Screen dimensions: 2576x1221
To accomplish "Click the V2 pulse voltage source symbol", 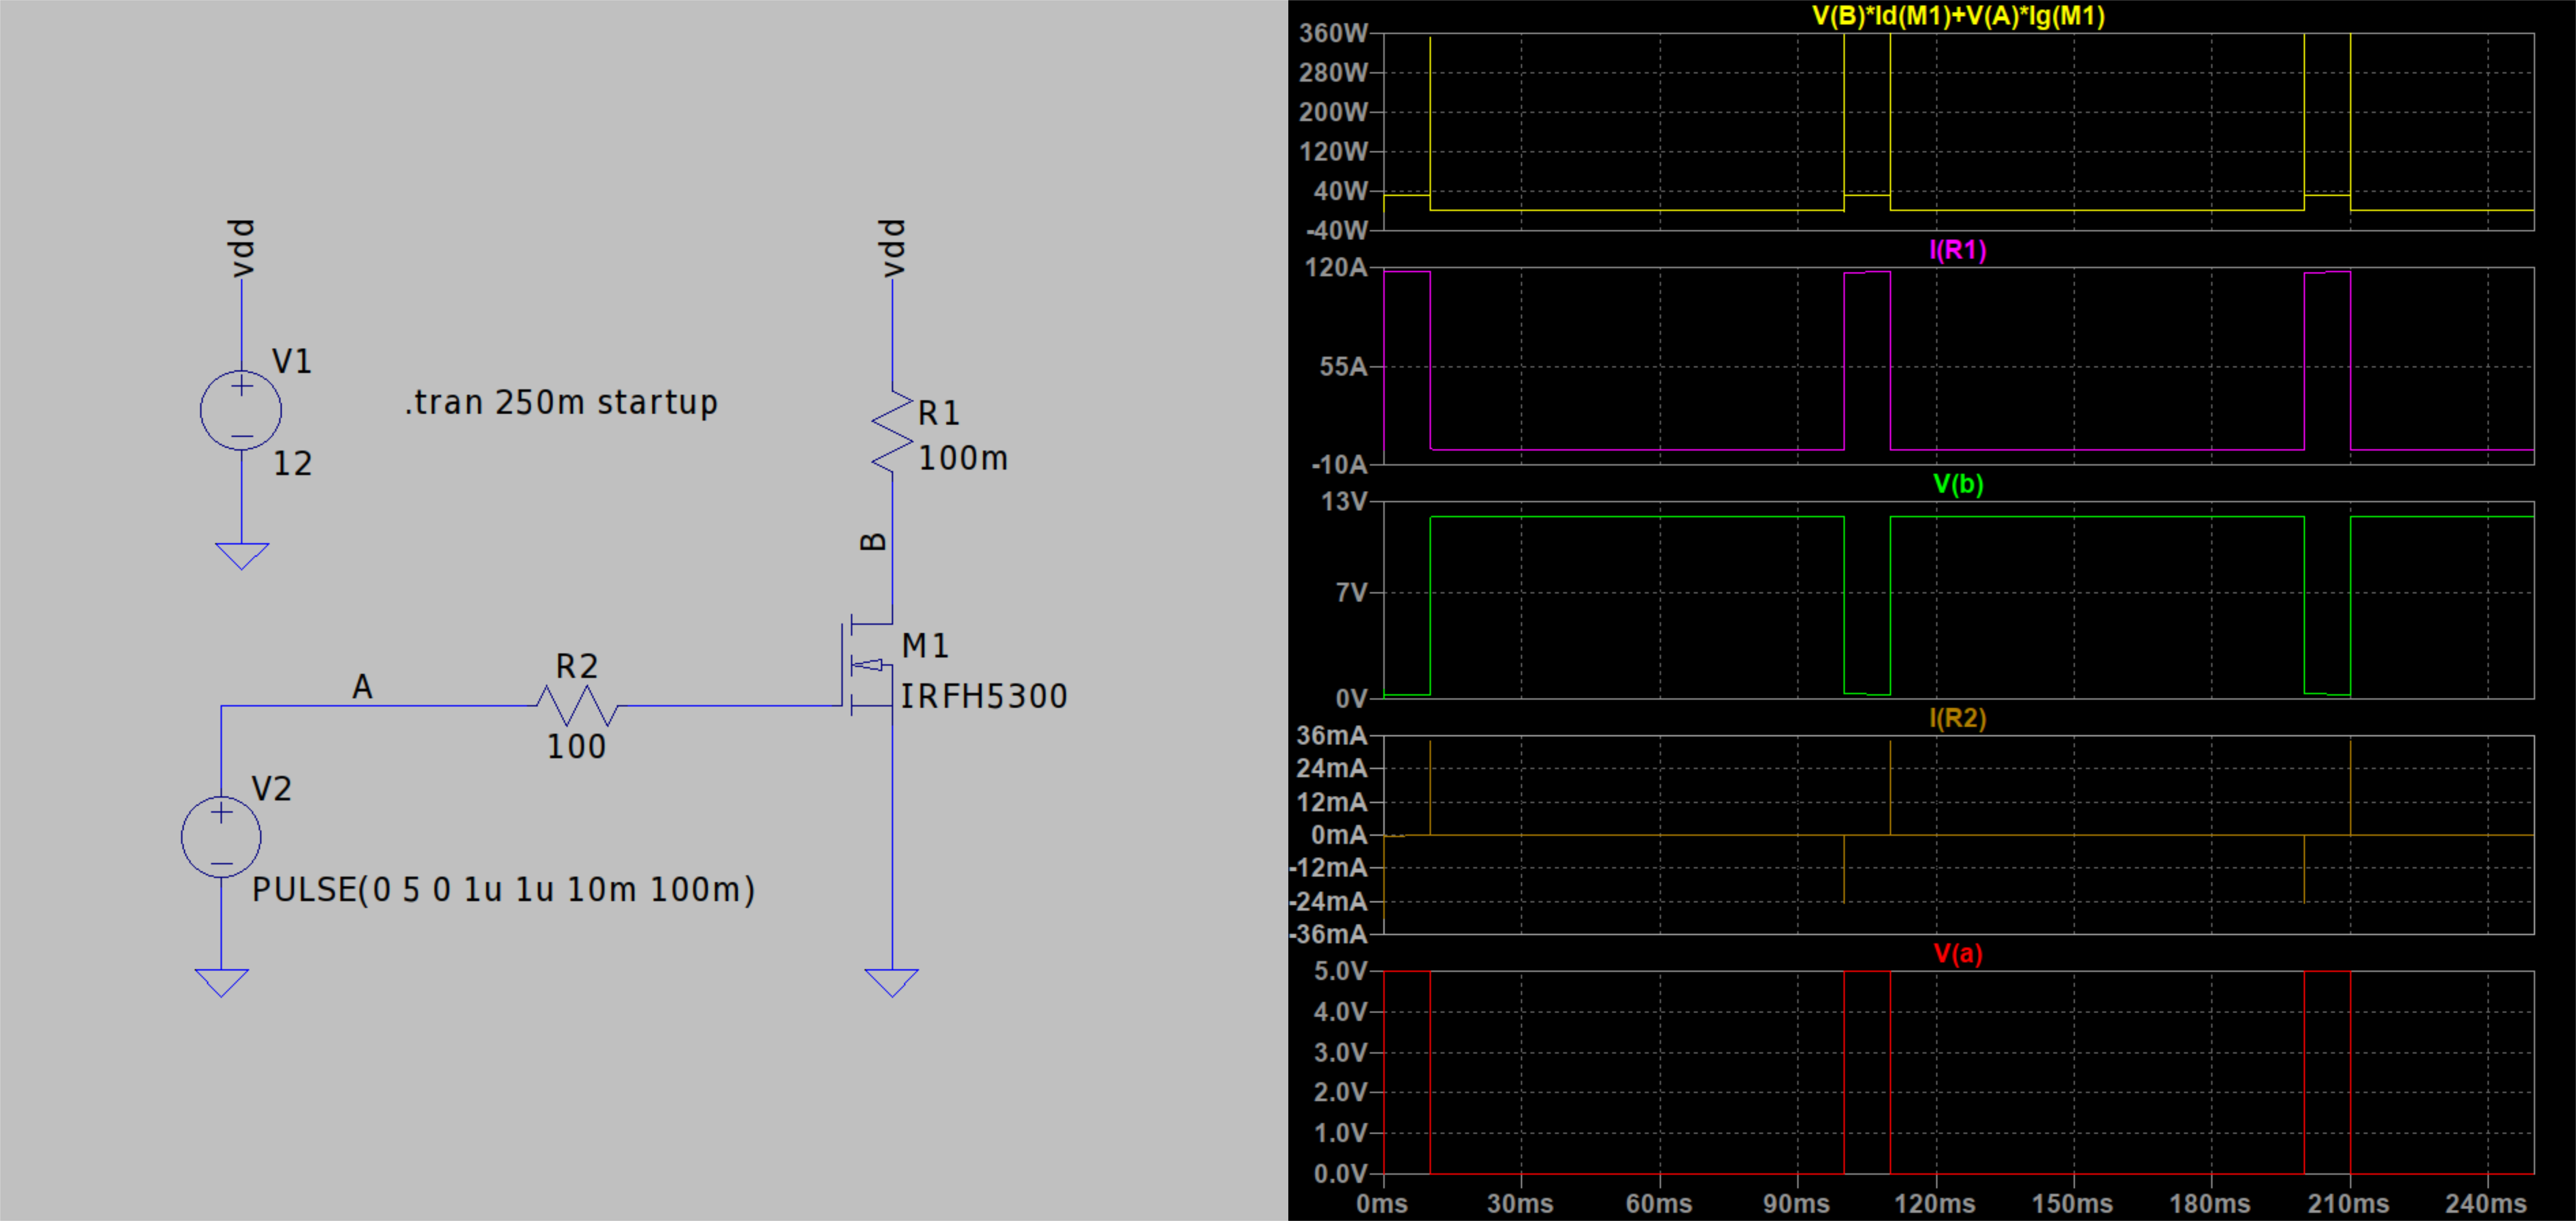I will pyautogui.click(x=221, y=837).
